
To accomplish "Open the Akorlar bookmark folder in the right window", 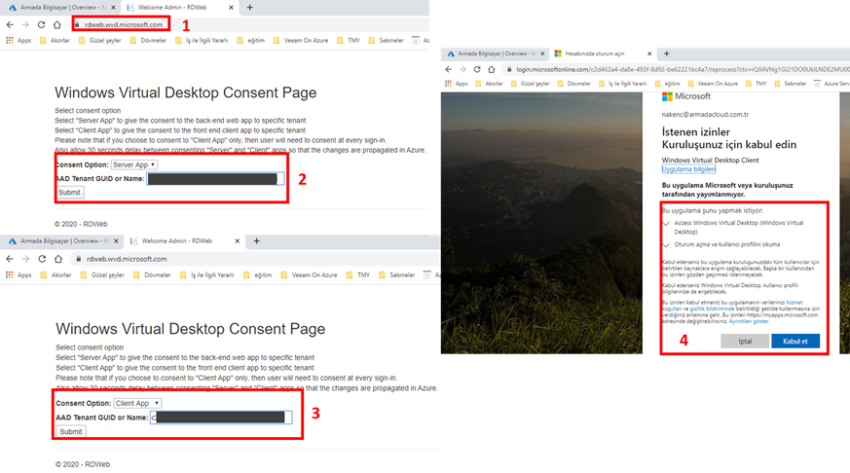I will pyautogui.click(x=489, y=84).
